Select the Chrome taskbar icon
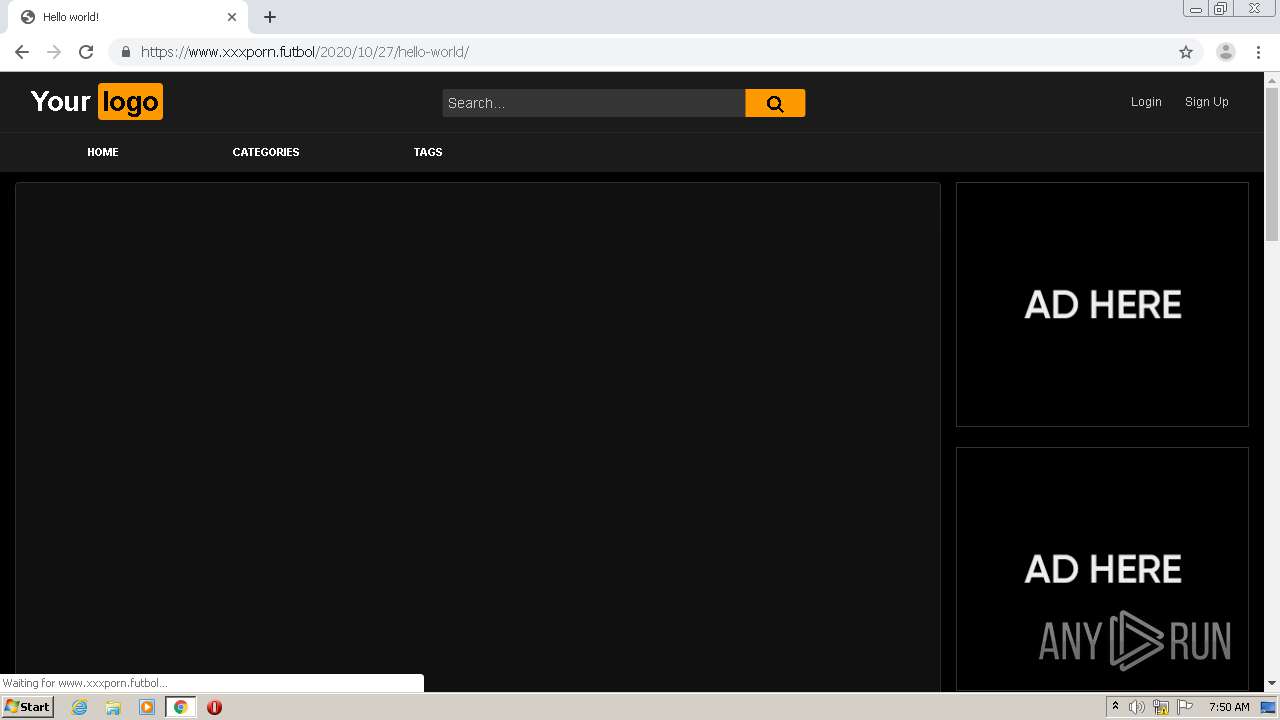 tap(180, 707)
